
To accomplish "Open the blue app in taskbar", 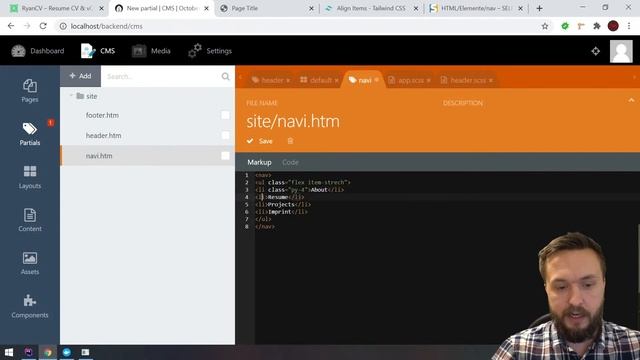I will [x=67, y=352].
